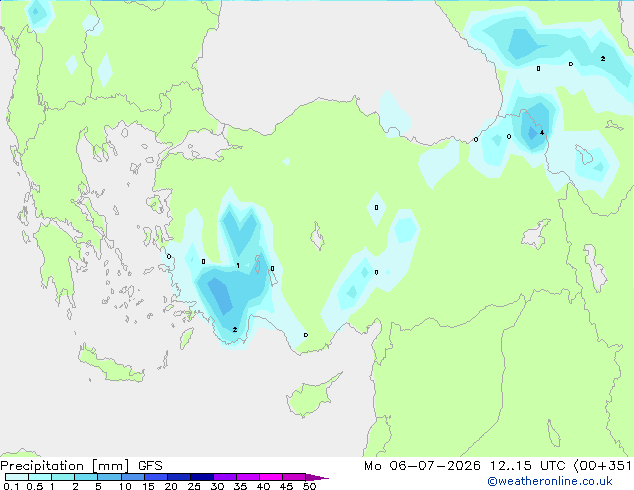
Task: Click the '10' legend scale label
Action: click(125, 486)
